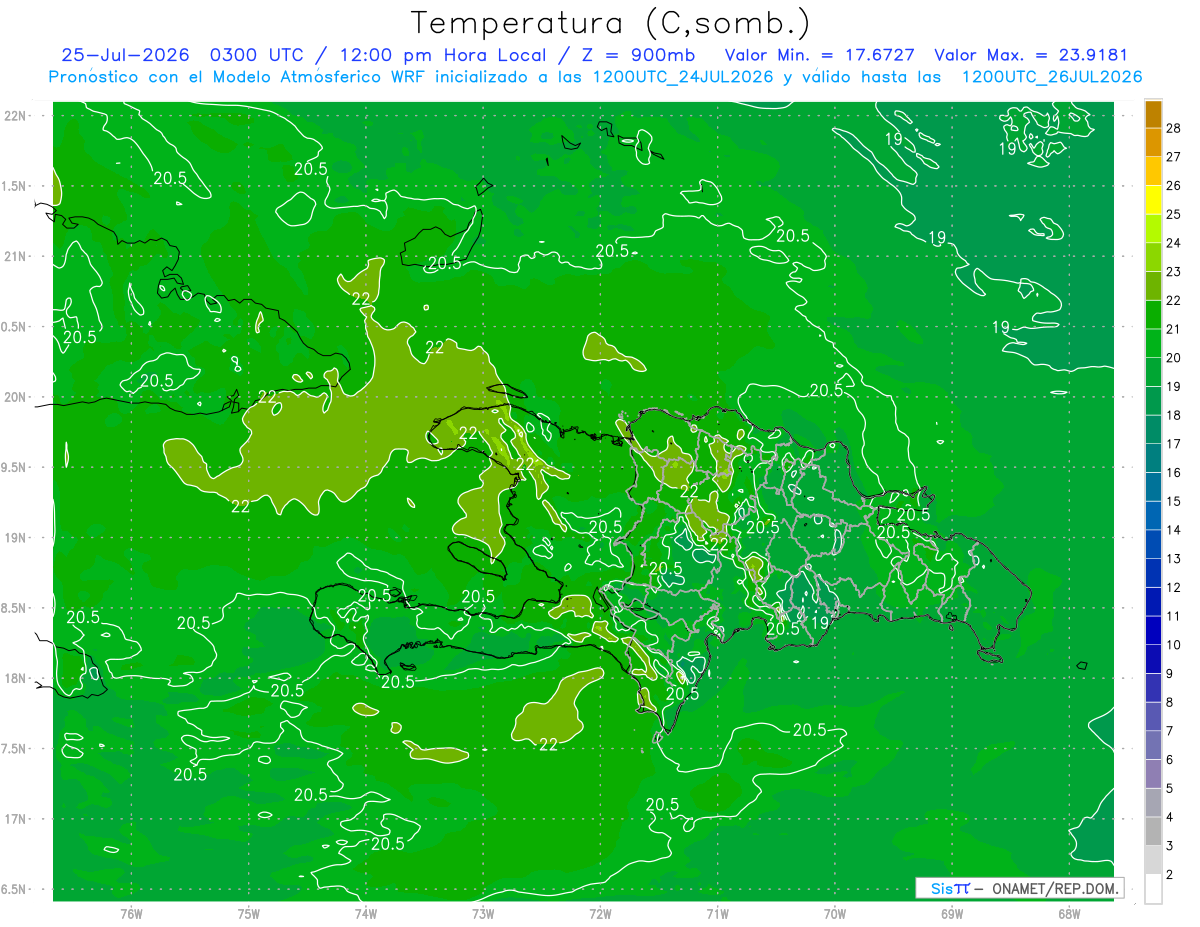Click the color scale label "28"
This screenshot has width=1200, height=927.
[x=1175, y=128]
